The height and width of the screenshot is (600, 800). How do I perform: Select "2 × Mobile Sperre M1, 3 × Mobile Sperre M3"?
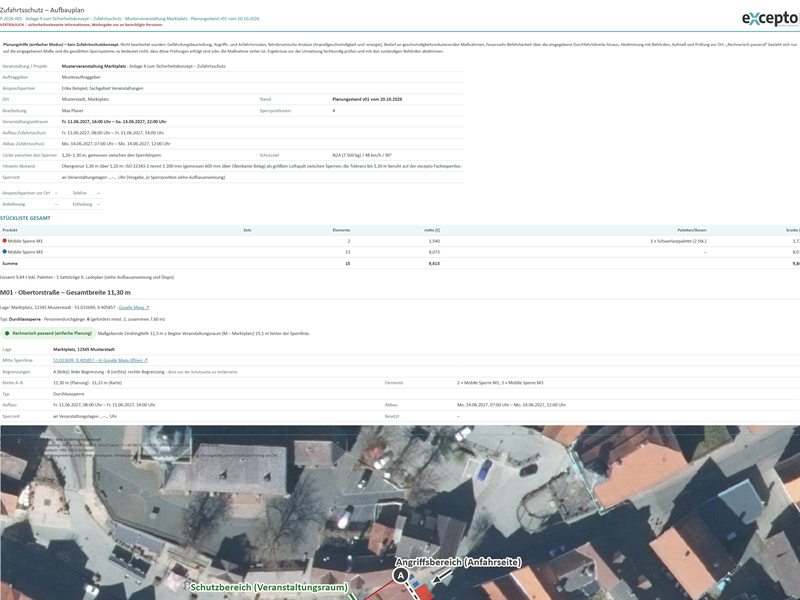[500, 383]
